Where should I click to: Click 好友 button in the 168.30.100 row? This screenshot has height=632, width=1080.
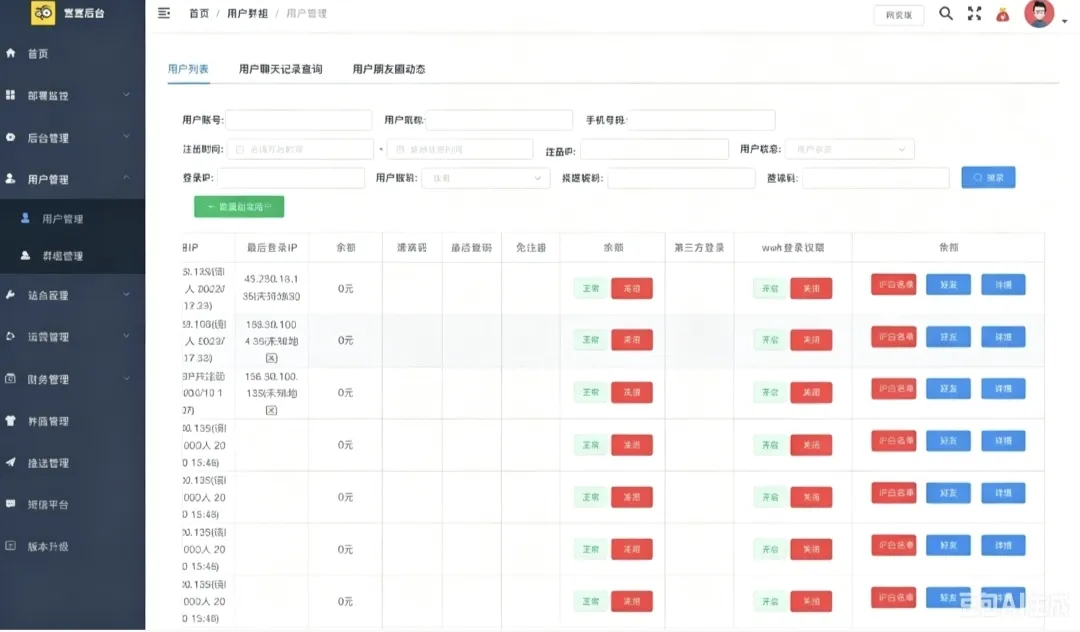click(948, 337)
